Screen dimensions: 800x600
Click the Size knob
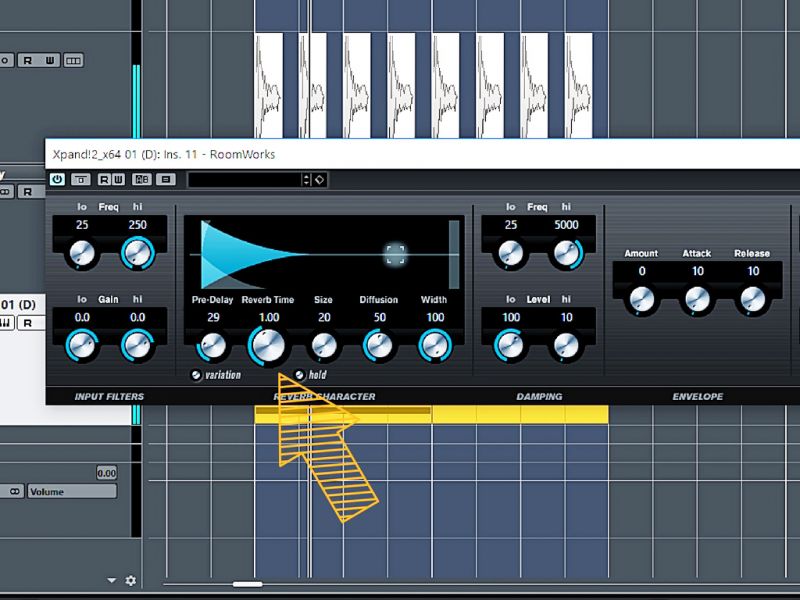point(324,345)
